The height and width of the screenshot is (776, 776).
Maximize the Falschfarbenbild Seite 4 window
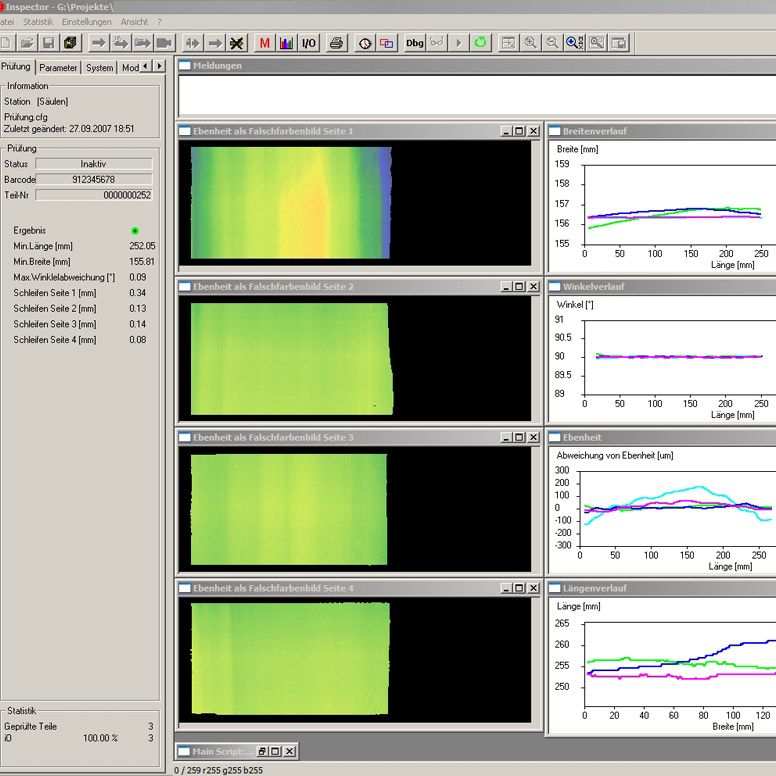click(x=519, y=588)
